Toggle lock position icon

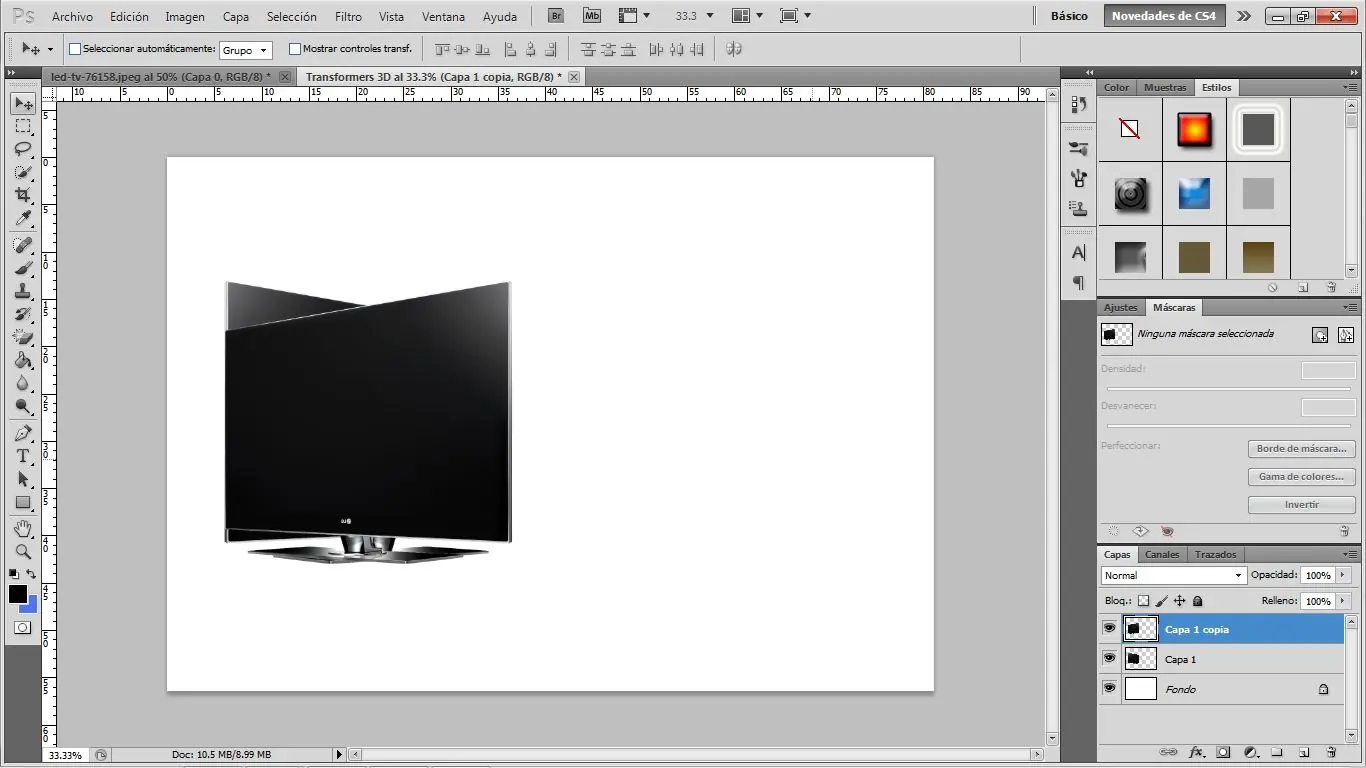1179,601
